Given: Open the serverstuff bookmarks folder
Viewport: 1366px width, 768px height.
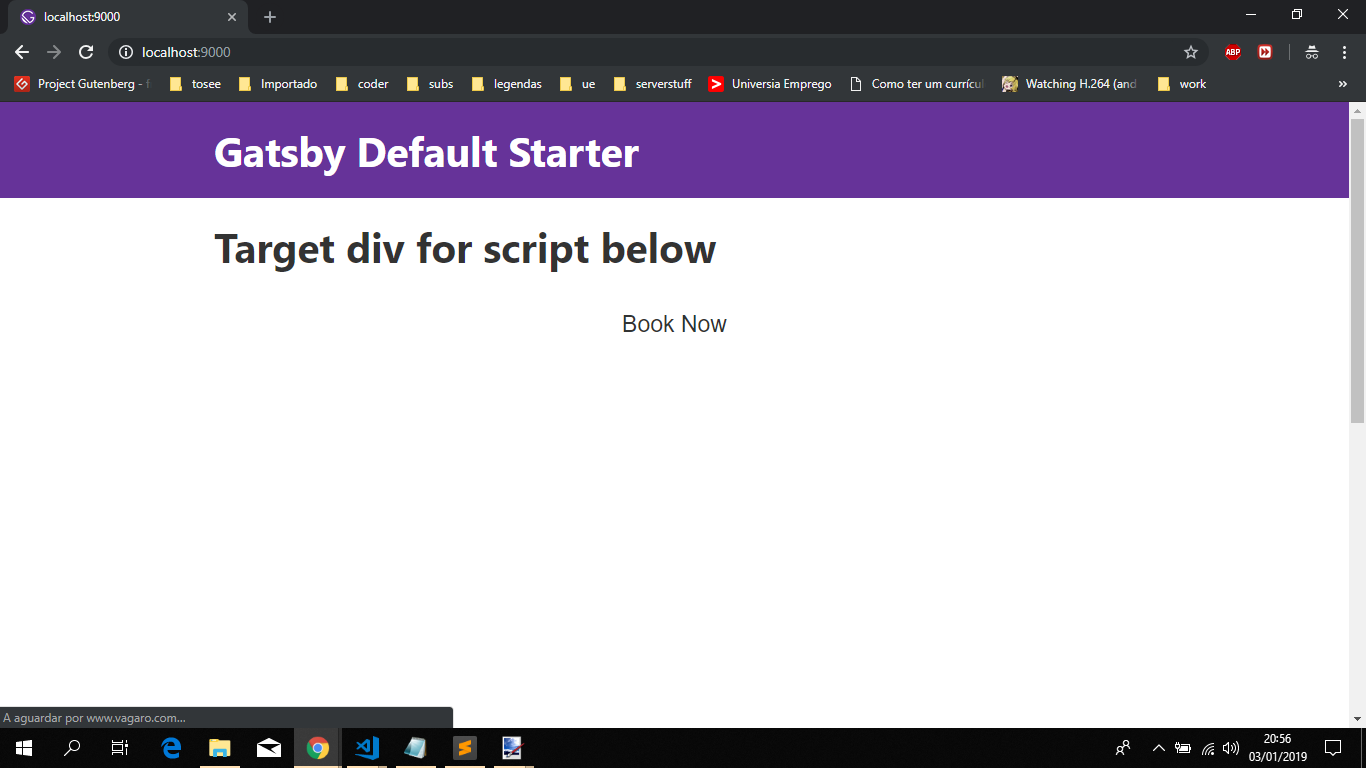Looking at the screenshot, I should click(x=652, y=84).
